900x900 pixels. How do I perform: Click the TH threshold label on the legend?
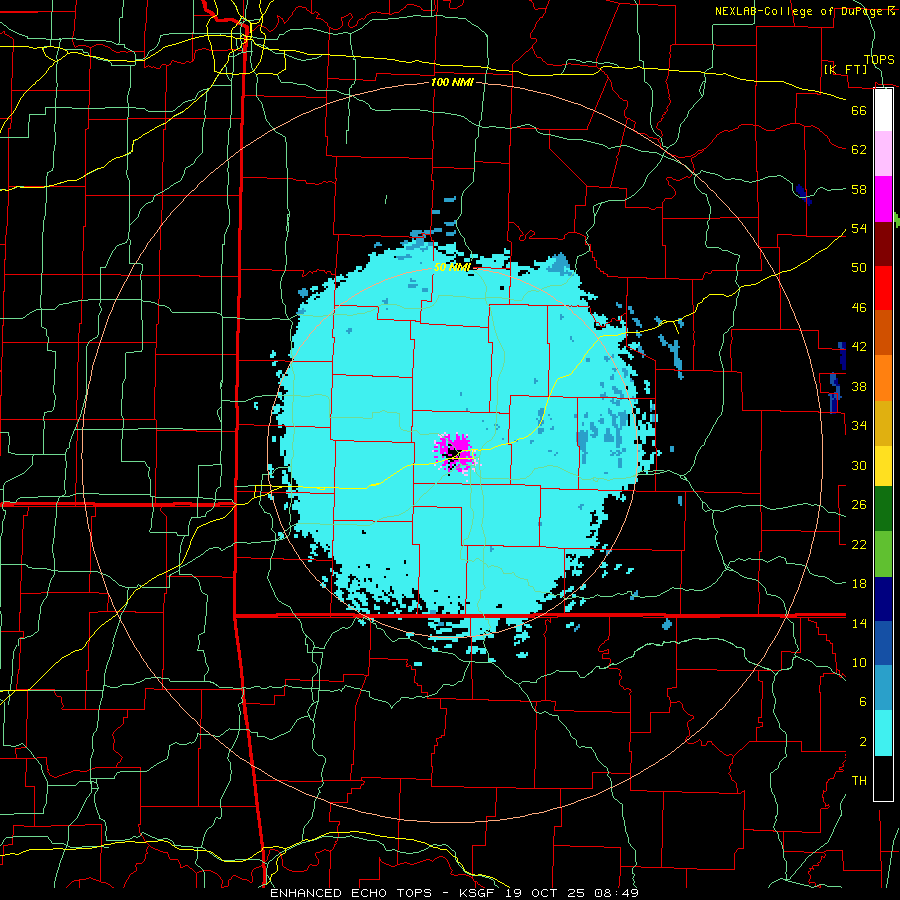click(859, 781)
